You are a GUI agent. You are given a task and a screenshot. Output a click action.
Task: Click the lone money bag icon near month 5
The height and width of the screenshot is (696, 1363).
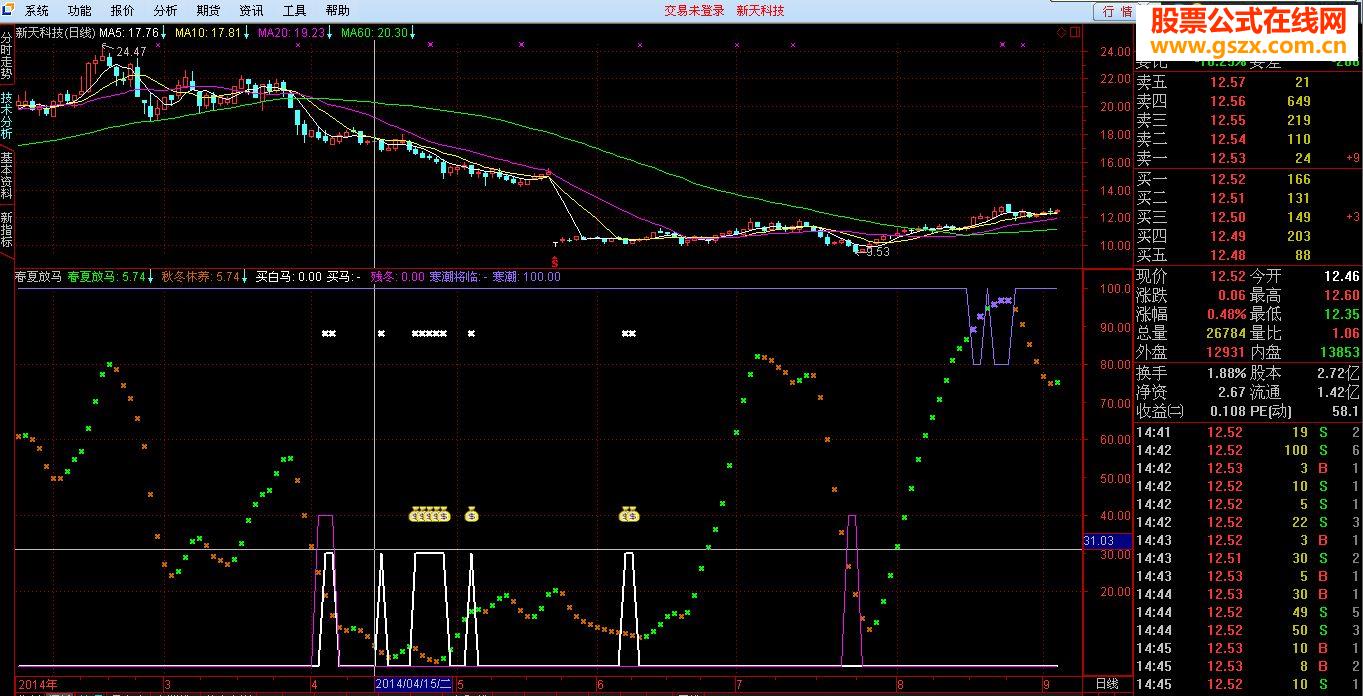click(472, 515)
